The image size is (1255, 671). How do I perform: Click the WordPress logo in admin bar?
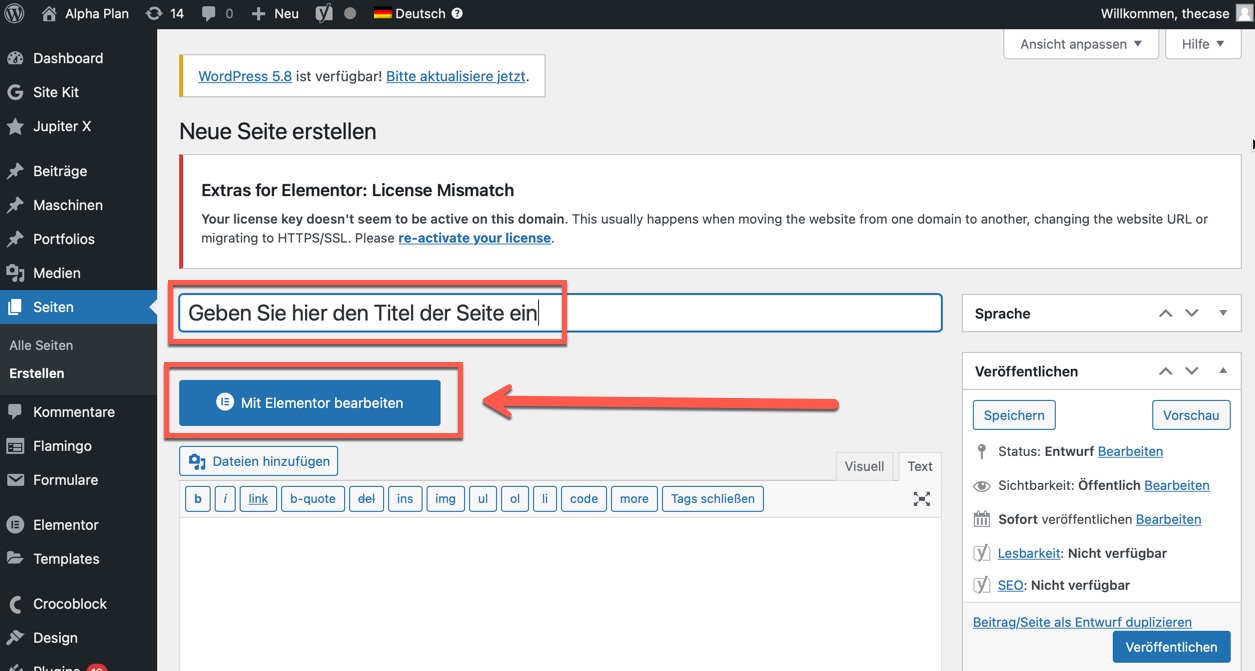pos(15,14)
